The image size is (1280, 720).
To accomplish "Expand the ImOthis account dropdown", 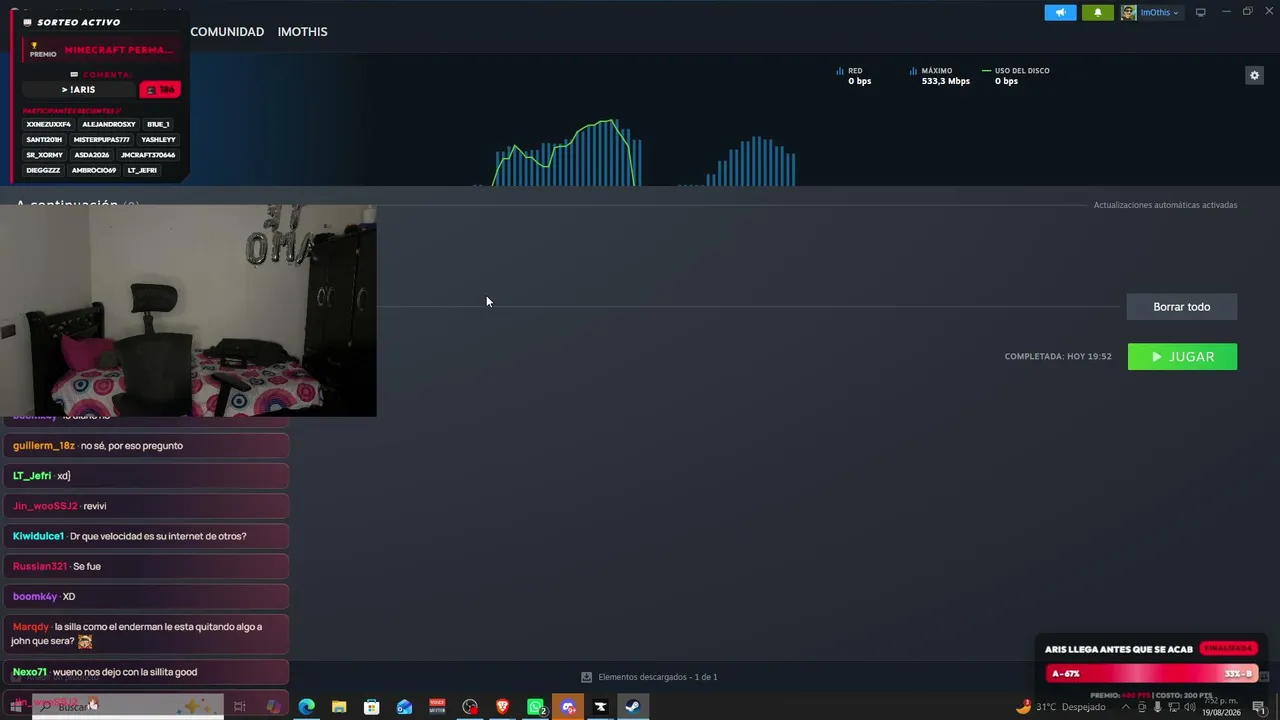I will tap(1159, 13).
